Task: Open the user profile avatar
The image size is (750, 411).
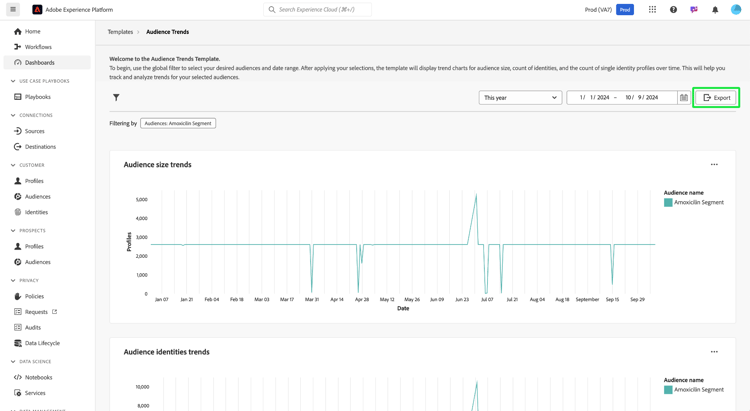Action: 736,10
